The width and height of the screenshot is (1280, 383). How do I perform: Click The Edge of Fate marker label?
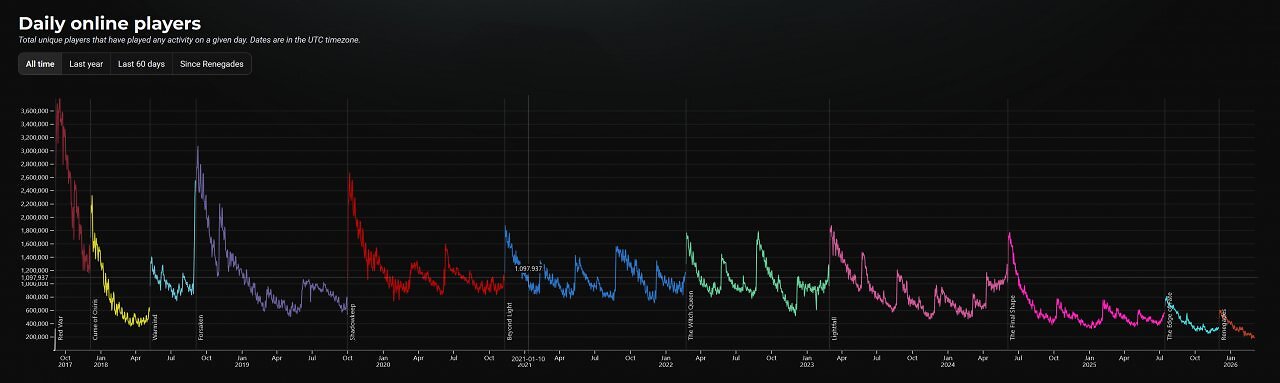coord(1169,316)
